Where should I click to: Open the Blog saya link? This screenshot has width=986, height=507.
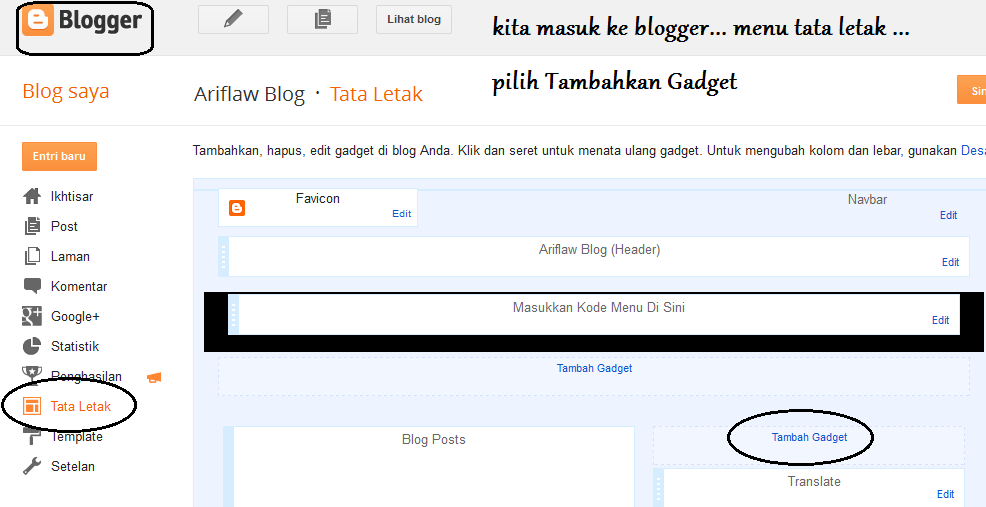(65, 91)
